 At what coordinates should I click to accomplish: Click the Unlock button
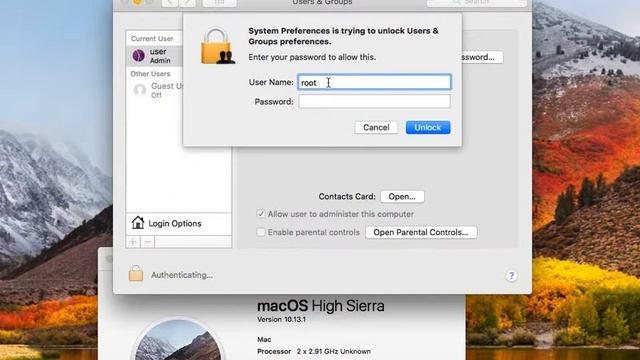pos(428,127)
